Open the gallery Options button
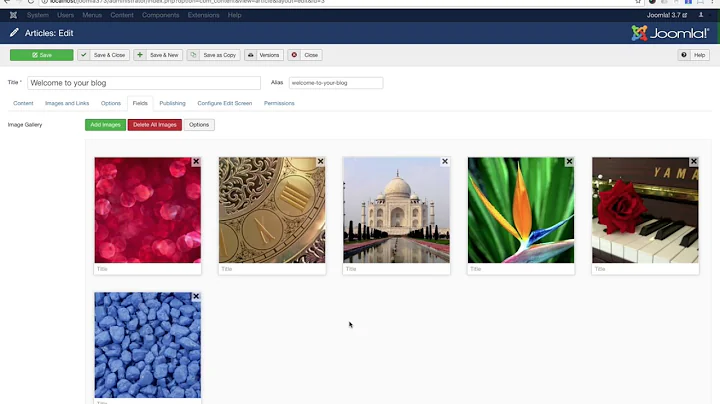Viewport: 720px width, 404px height. tap(199, 125)
